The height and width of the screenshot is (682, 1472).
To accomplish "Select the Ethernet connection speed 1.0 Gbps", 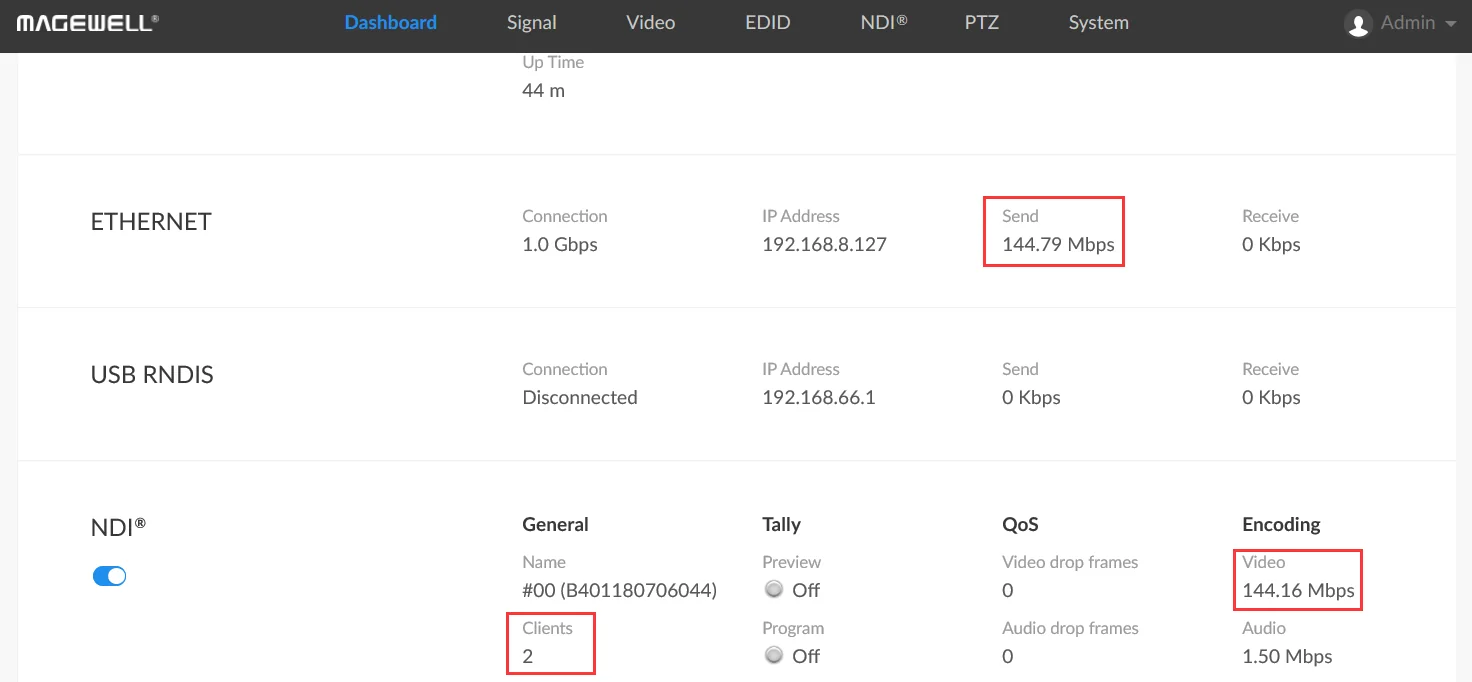I will (560, 245).
